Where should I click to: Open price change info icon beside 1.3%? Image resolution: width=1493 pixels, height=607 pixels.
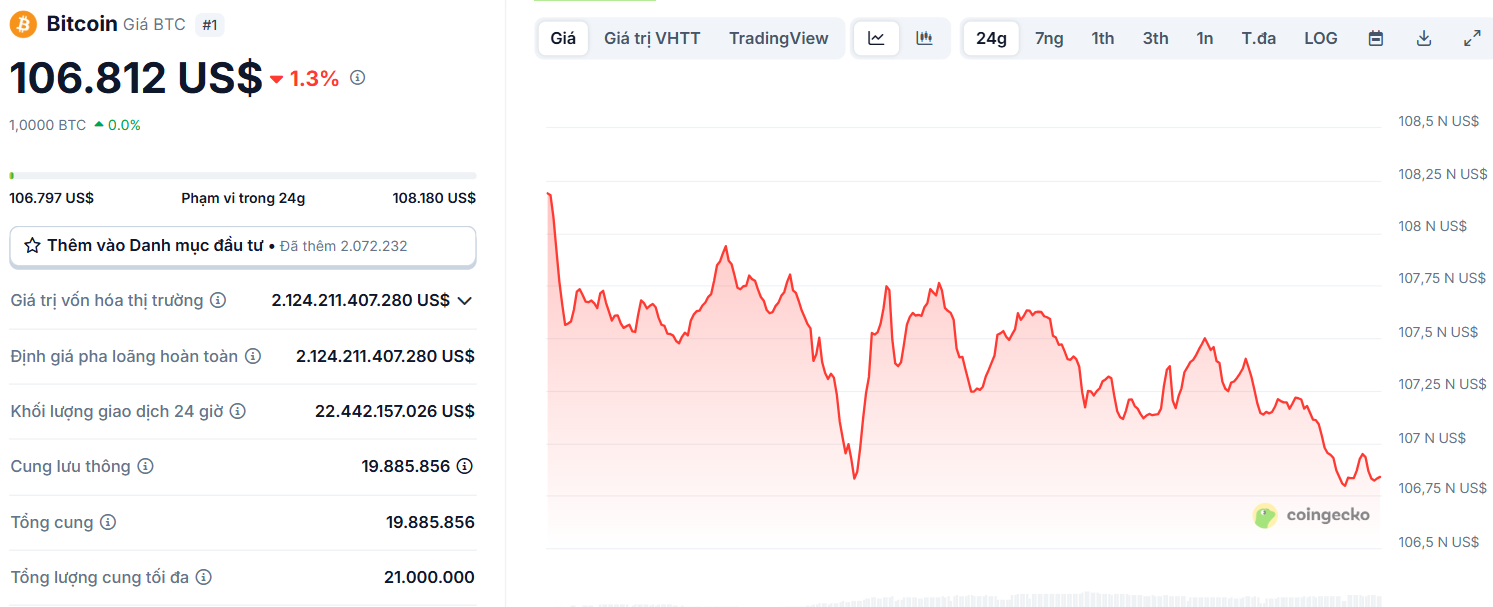[x=357, y=77]
